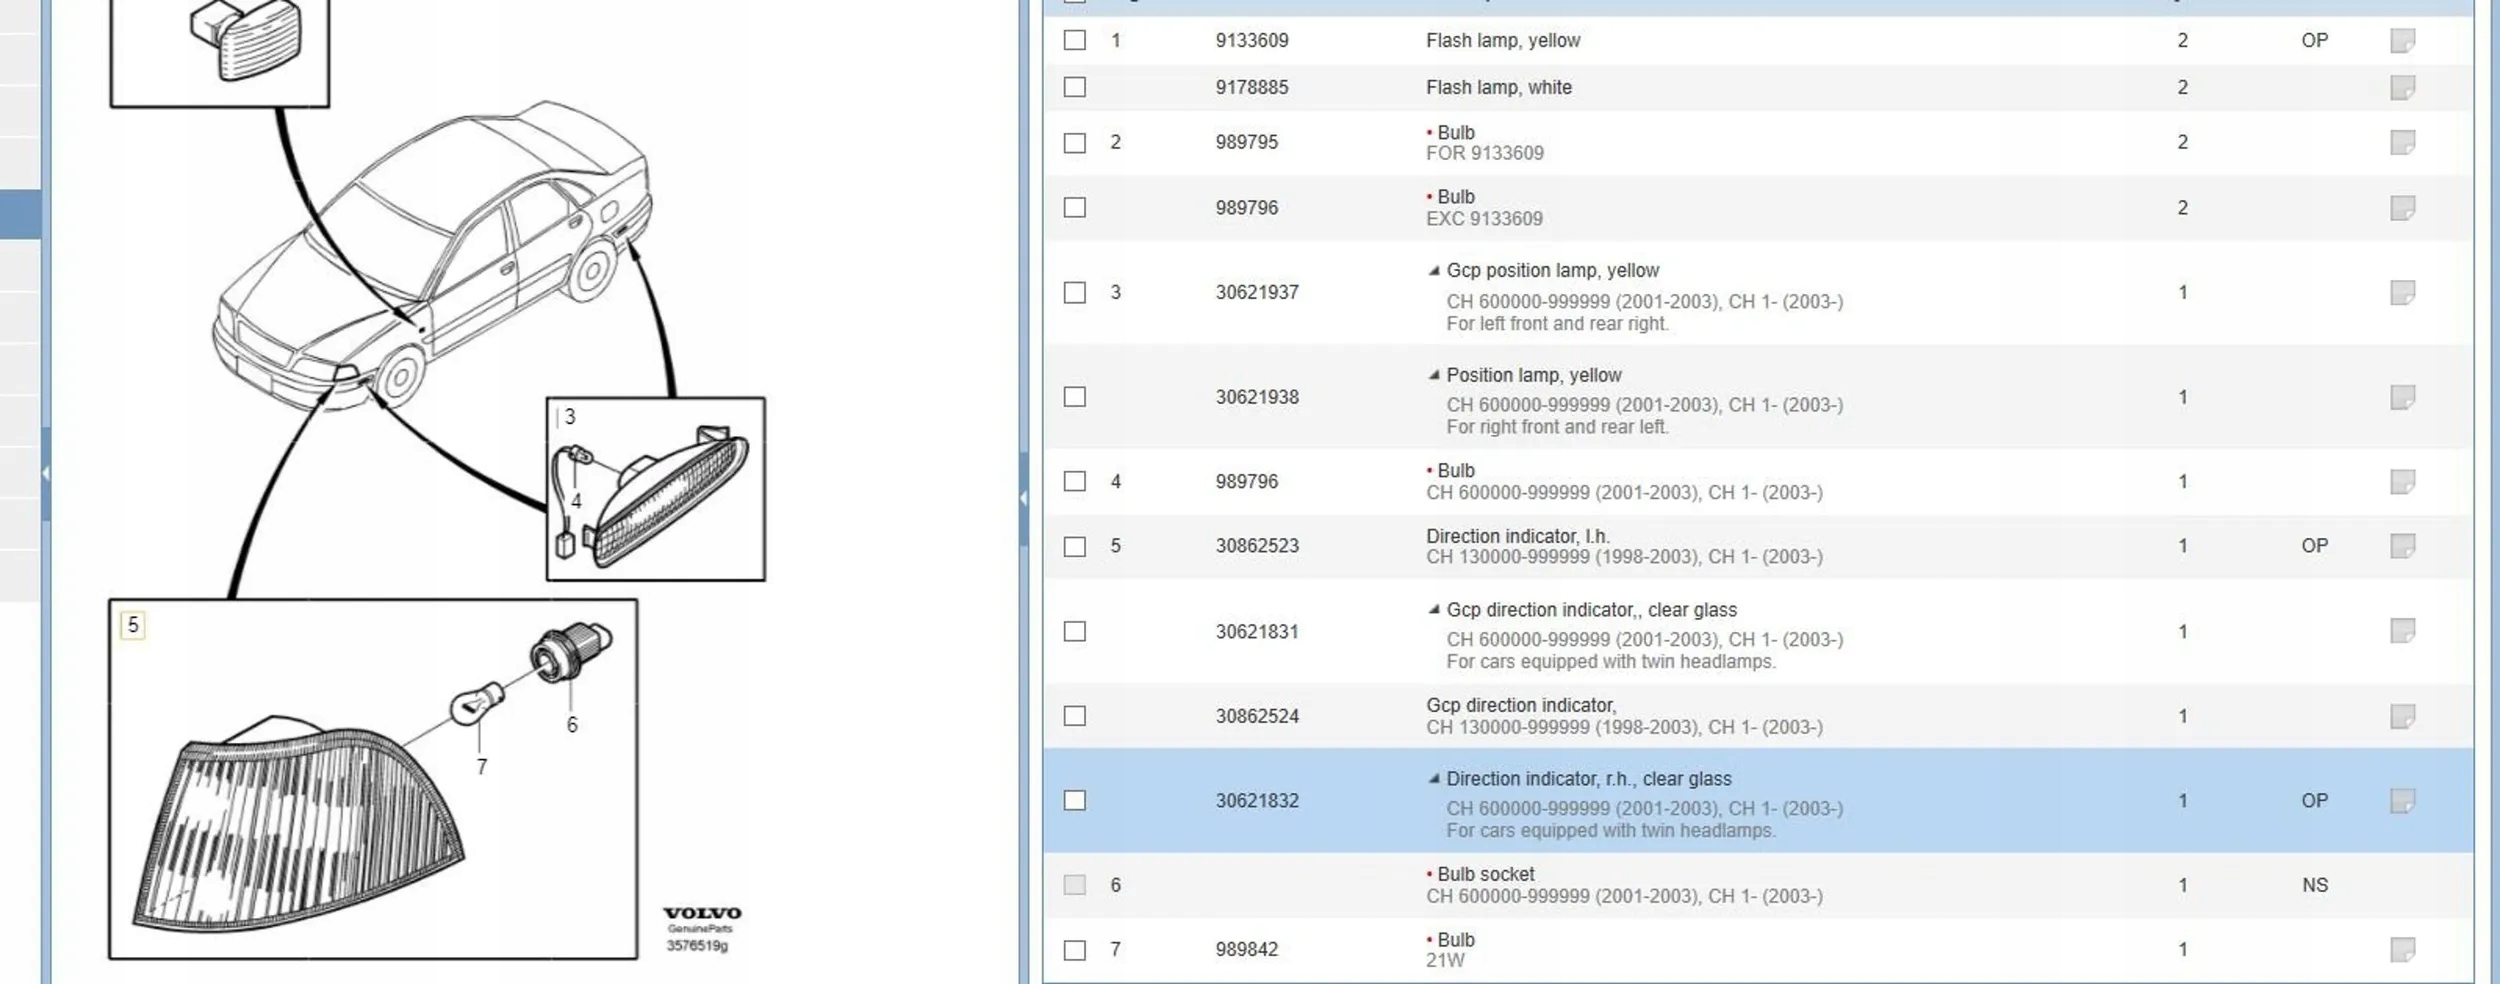Select part number 9178885
The width and height of the screenshot is (2500, 984).
1252,87
